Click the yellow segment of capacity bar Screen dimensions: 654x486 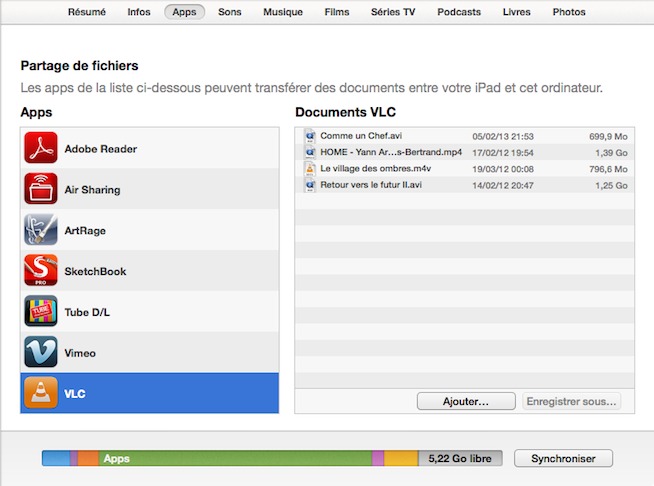tap(401, 458)
